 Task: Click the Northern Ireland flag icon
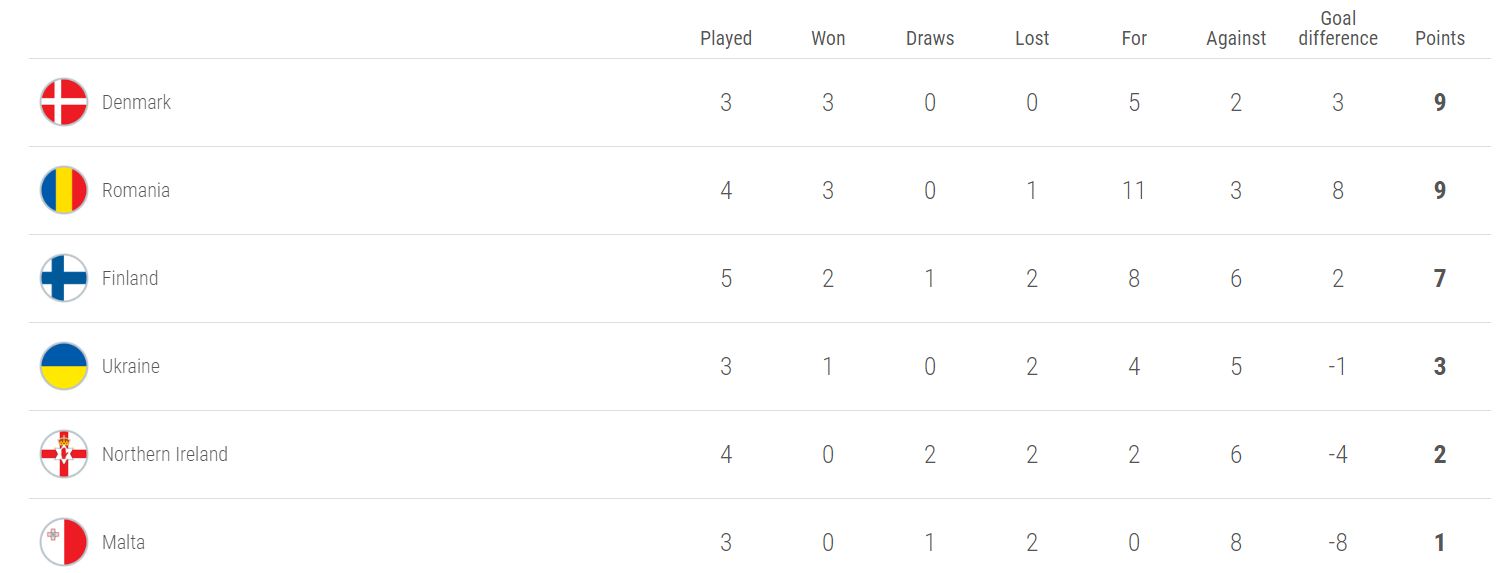click(x=64, y=454)
